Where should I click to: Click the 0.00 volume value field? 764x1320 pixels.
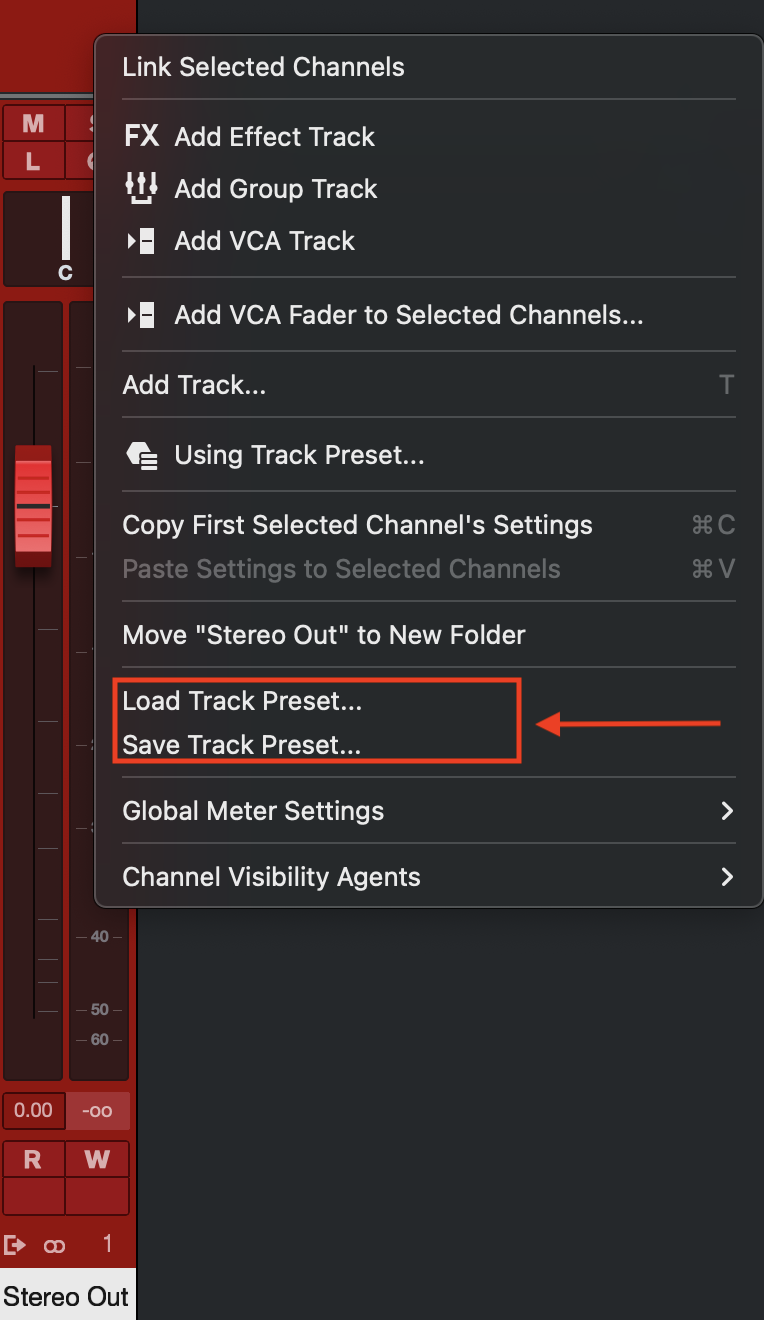(x=34, y=1110)
